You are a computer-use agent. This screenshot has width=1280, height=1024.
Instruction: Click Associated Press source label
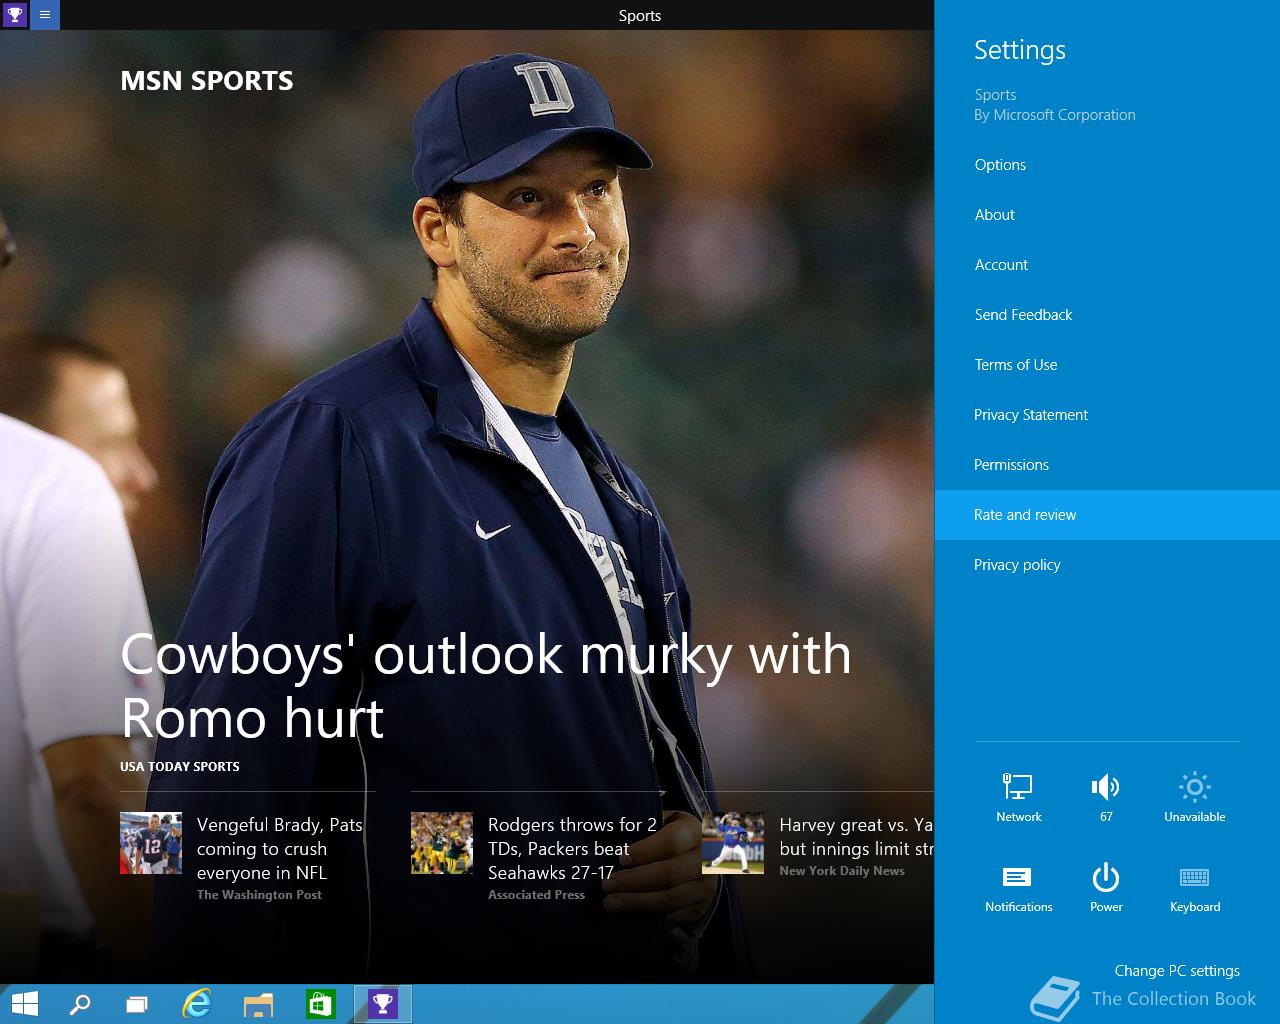click(x=536, y=895)
